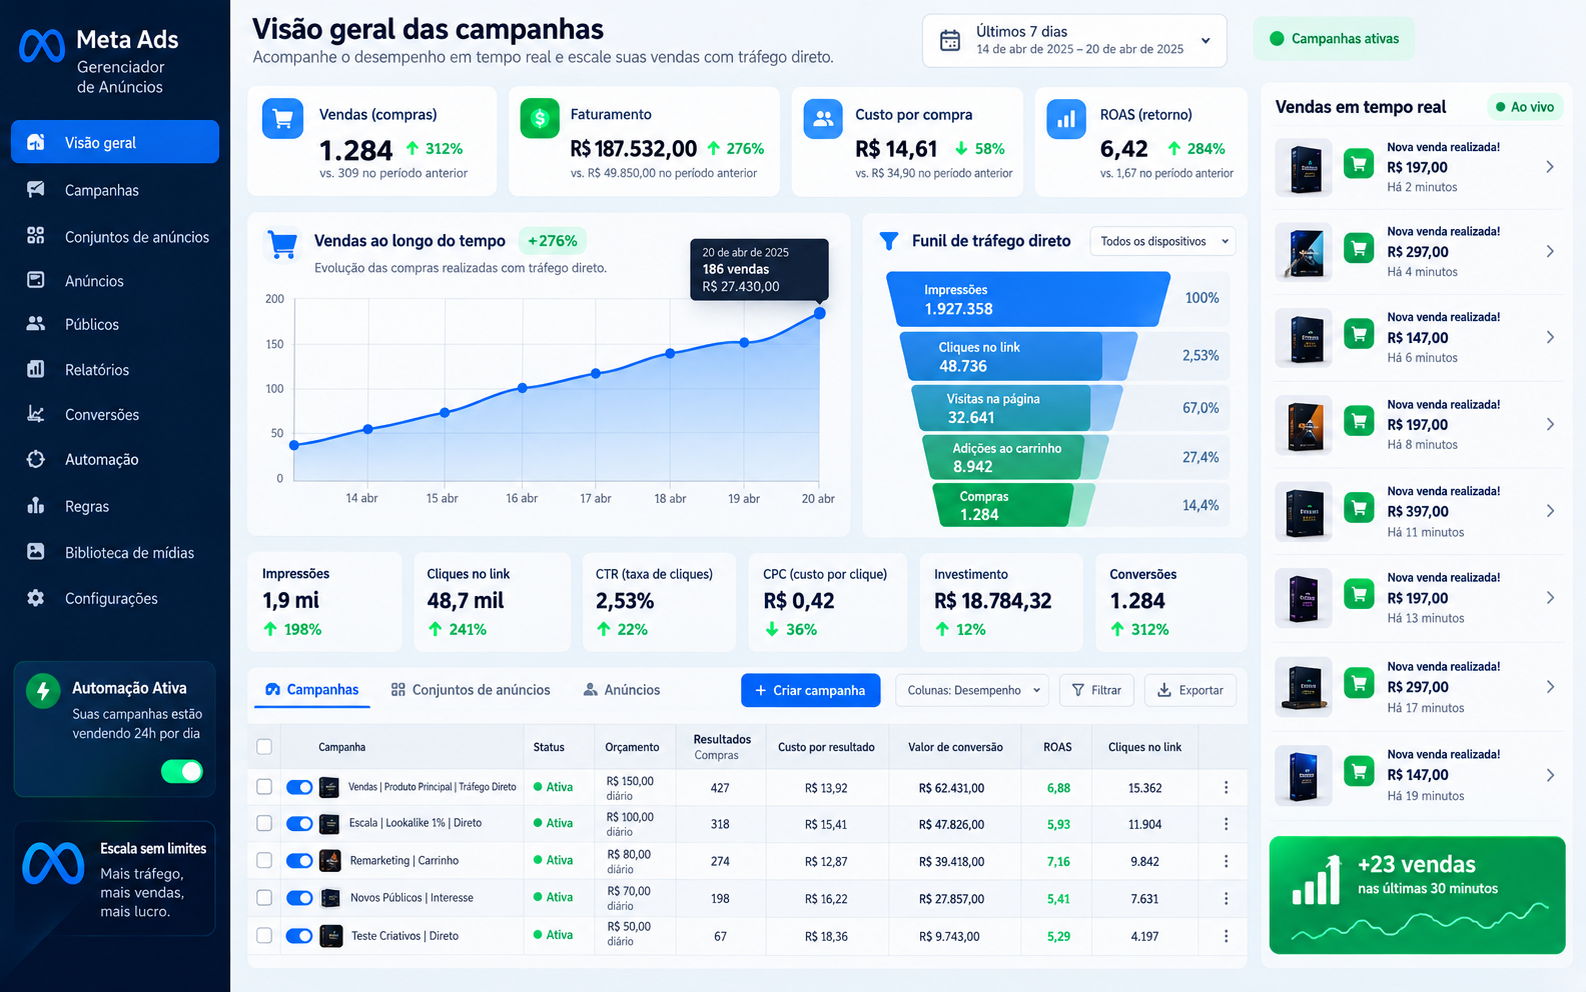The height and width of the screenshot is (992, 1586).
Task: Click the shopping cart icon on Vendas card
Action: 283,119
